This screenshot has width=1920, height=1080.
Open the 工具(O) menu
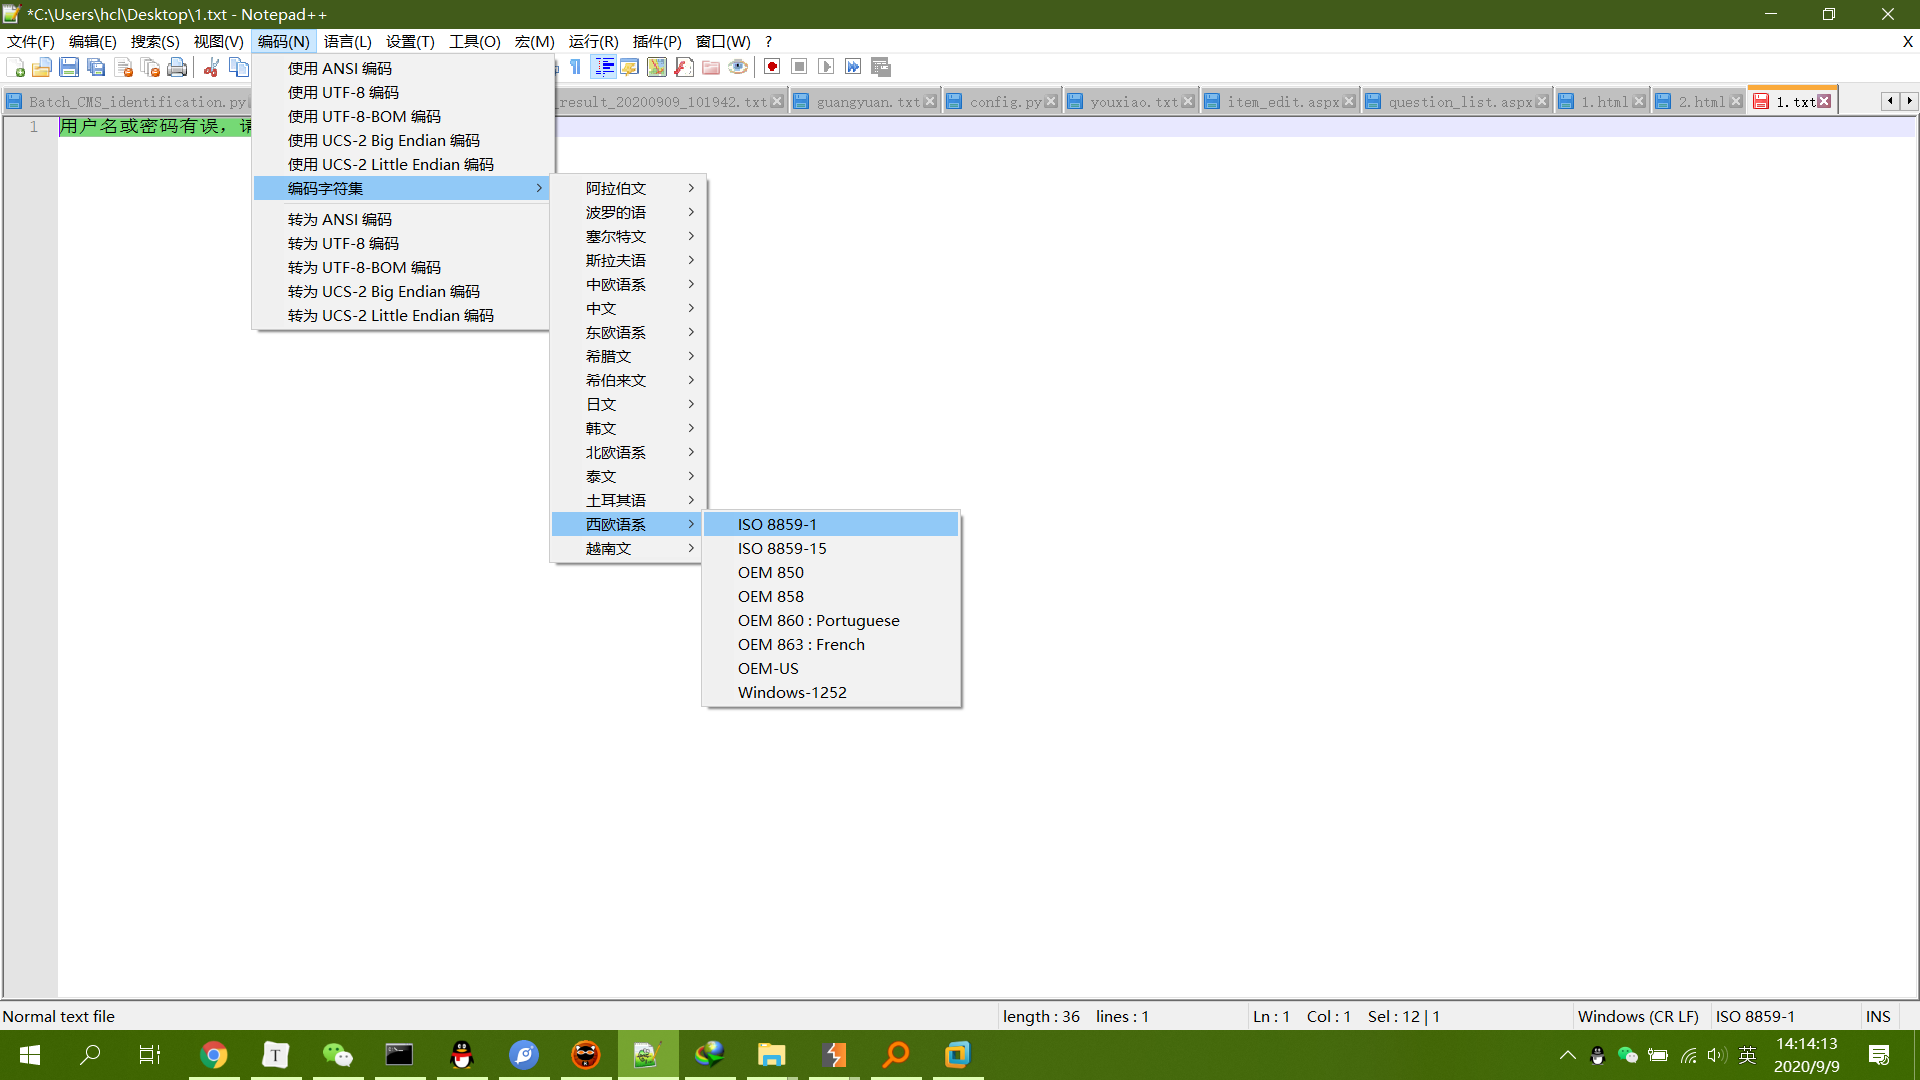coord(475,41)
